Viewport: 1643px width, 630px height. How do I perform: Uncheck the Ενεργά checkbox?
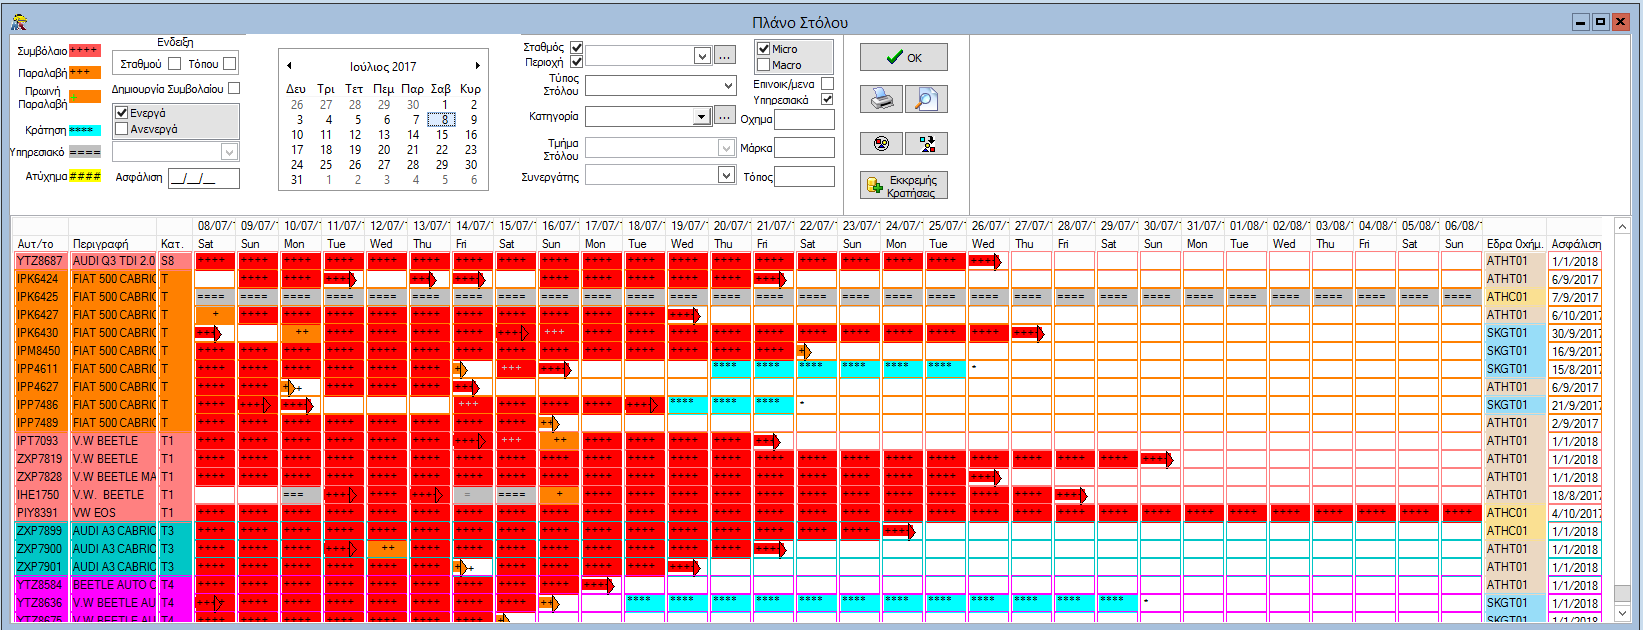[x=122, y=113]
